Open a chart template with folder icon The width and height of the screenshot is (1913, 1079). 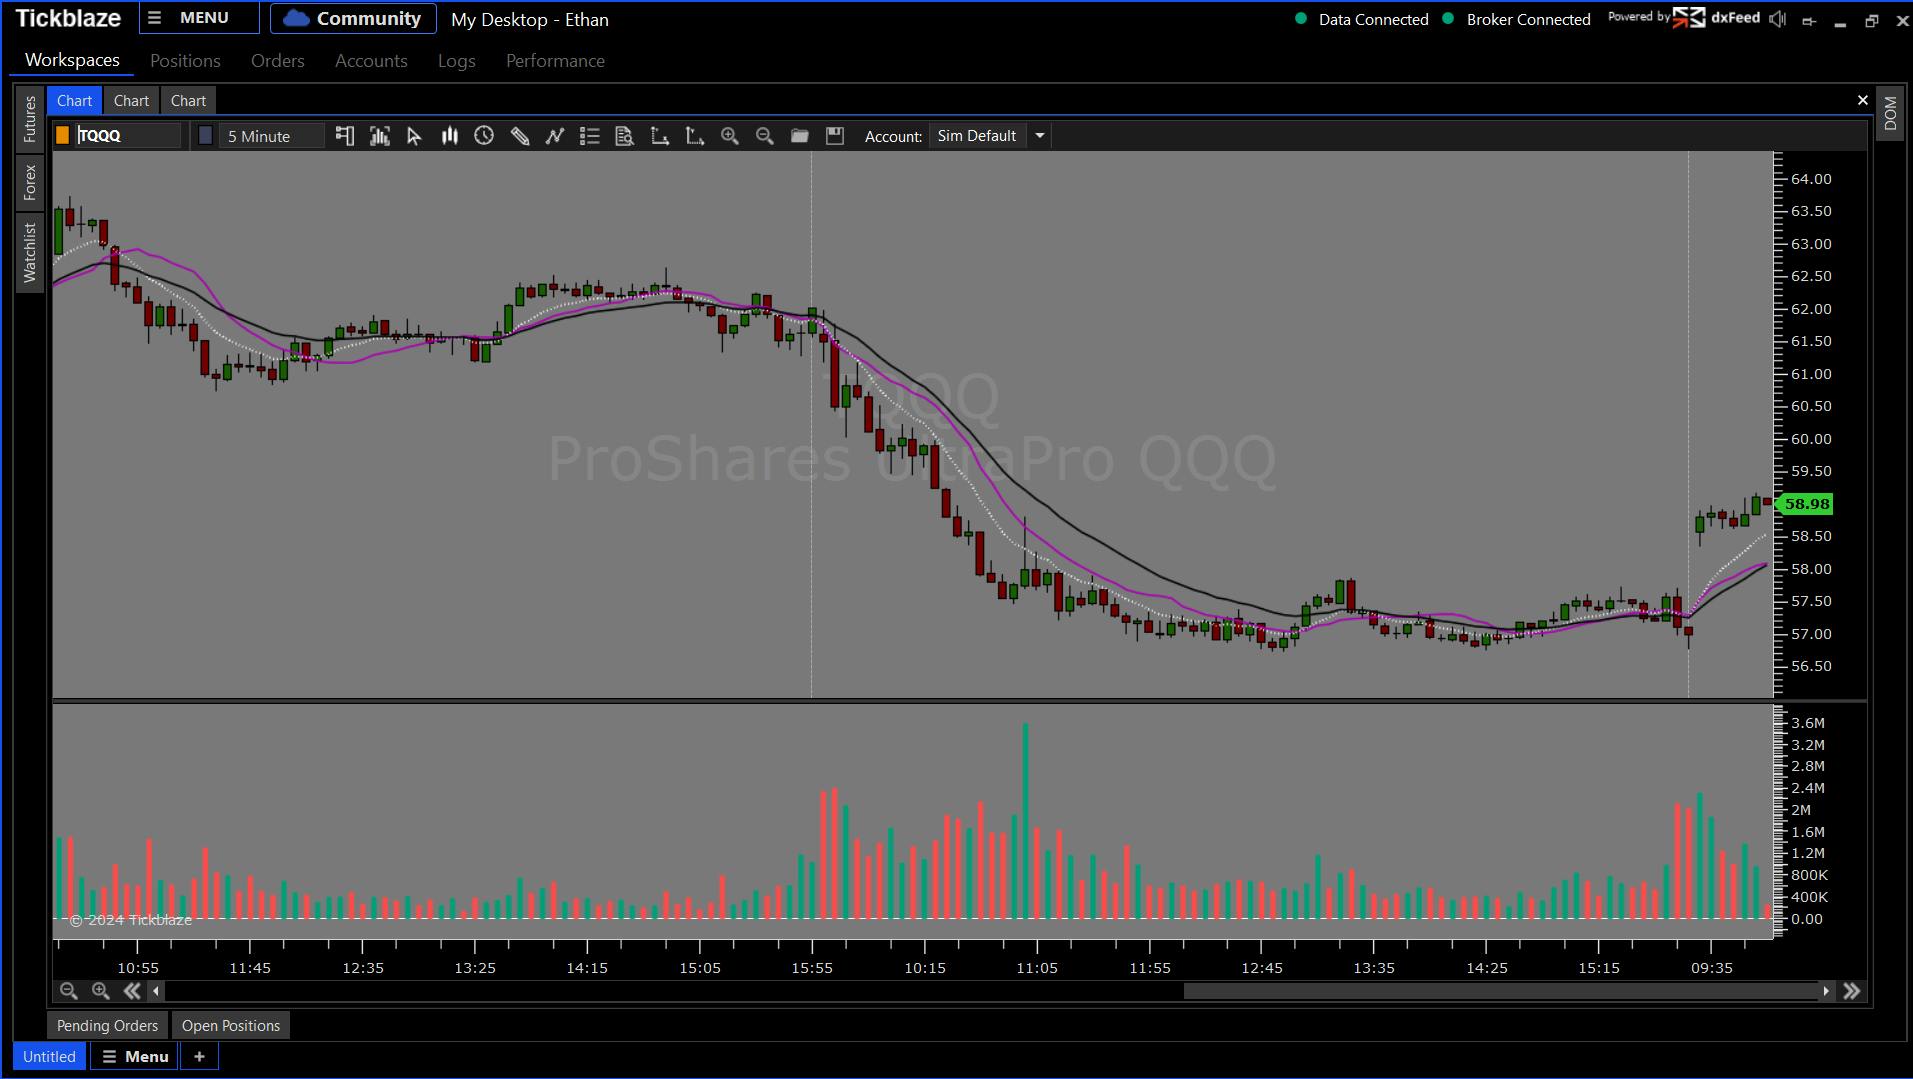[x=800, y=136]
